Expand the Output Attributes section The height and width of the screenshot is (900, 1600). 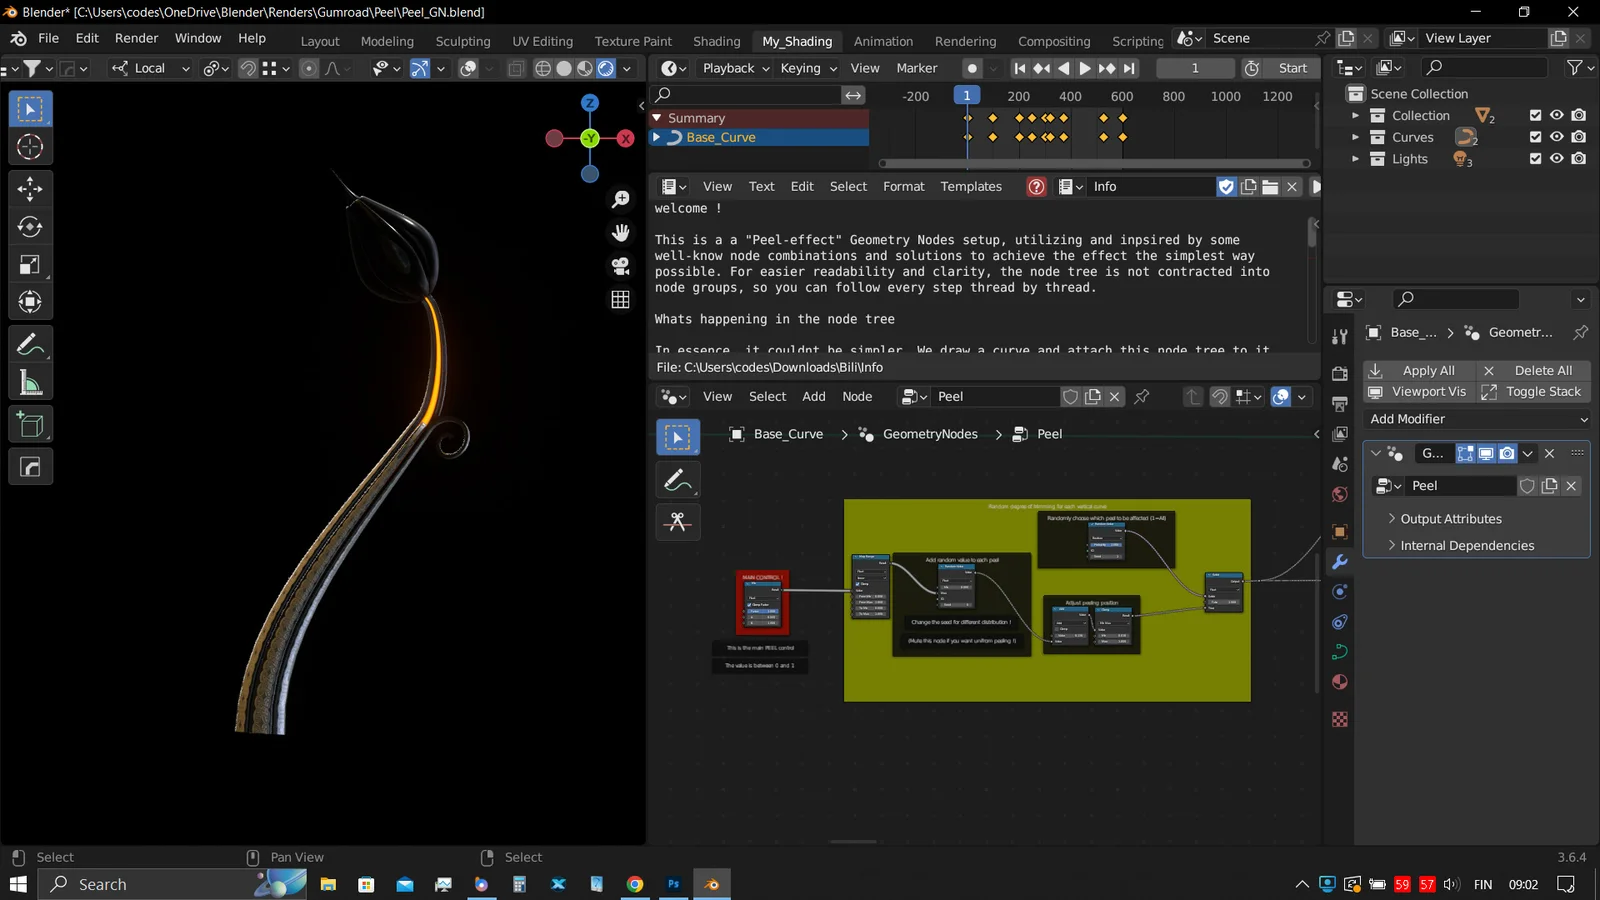pyautogui.click(x=1450, y=518)
